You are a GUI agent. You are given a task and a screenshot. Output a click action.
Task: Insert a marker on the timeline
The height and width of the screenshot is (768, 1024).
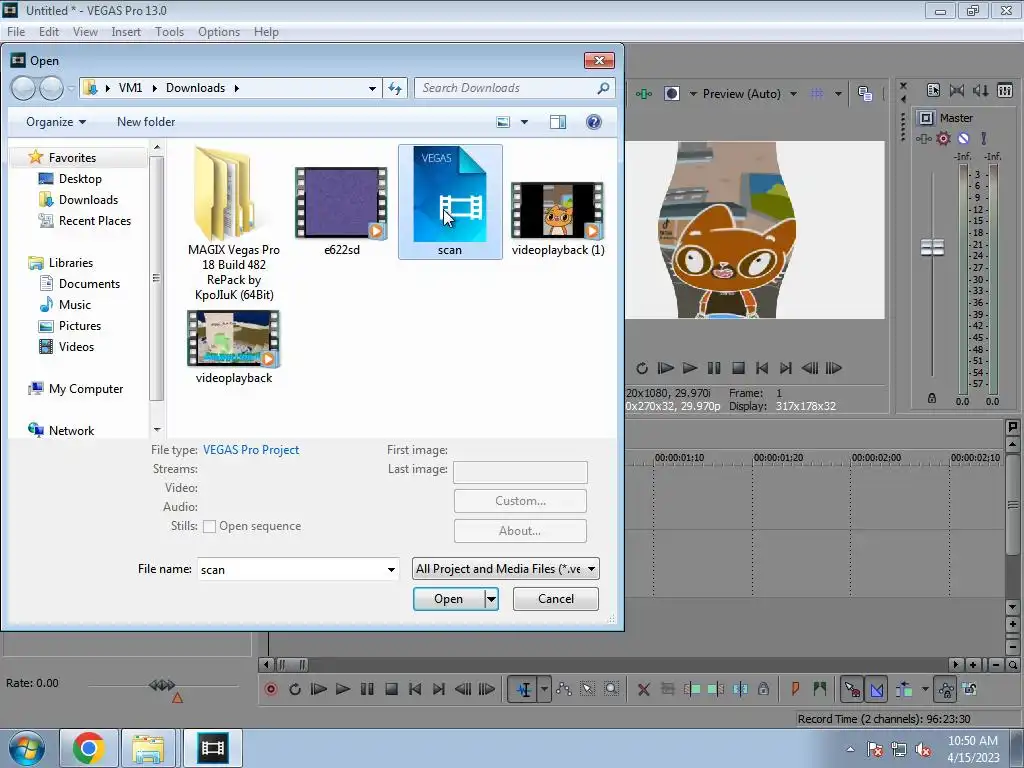point(795,688)
